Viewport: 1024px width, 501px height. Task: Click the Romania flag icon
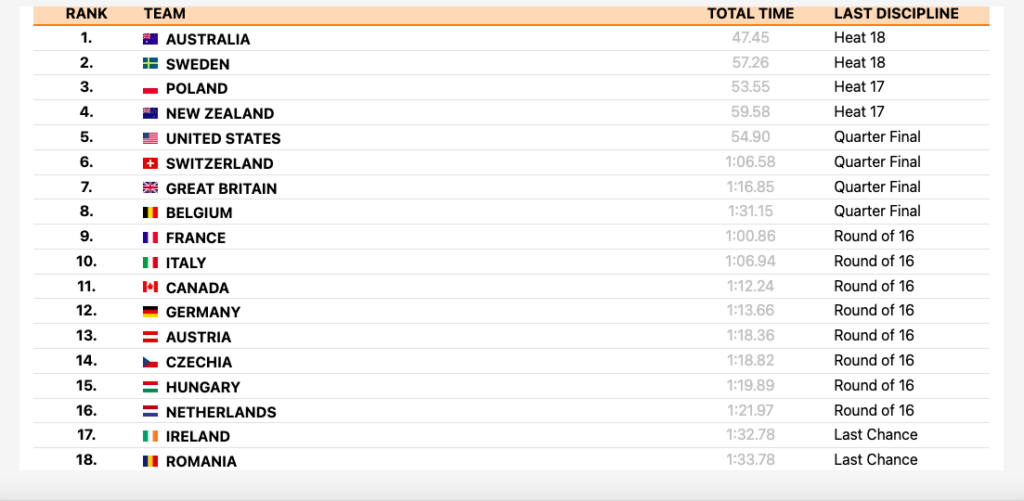151,462
